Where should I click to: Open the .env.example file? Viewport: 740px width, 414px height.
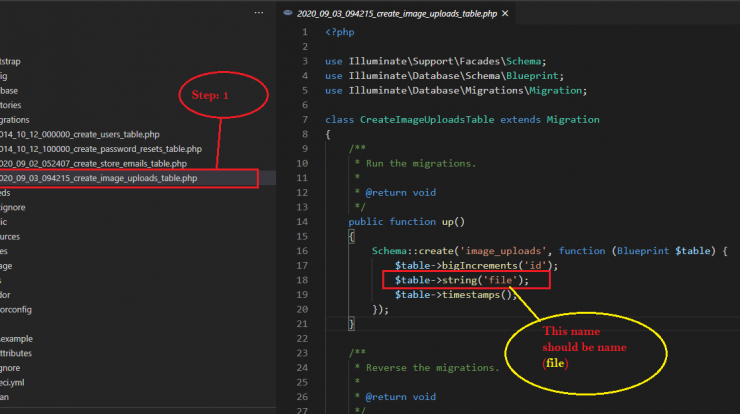click(17, 339)
